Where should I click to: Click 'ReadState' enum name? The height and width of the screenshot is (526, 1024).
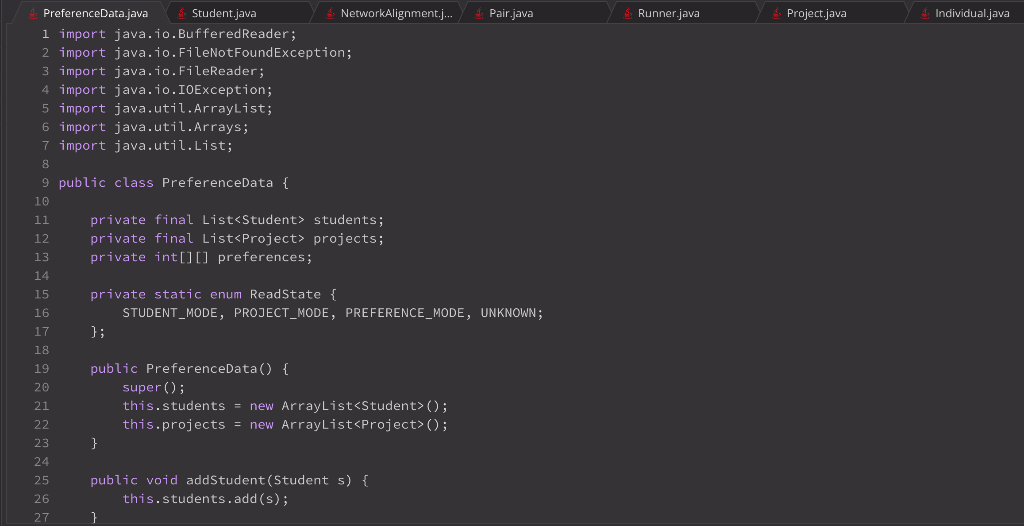point(285,295)
